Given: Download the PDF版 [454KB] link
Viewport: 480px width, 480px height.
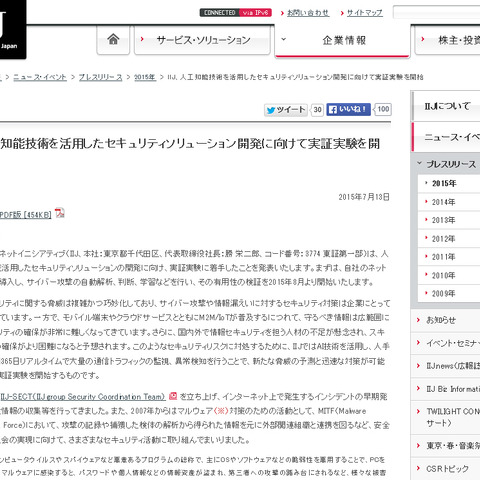Looking at the screenshot, I should [x=26, y=215].
